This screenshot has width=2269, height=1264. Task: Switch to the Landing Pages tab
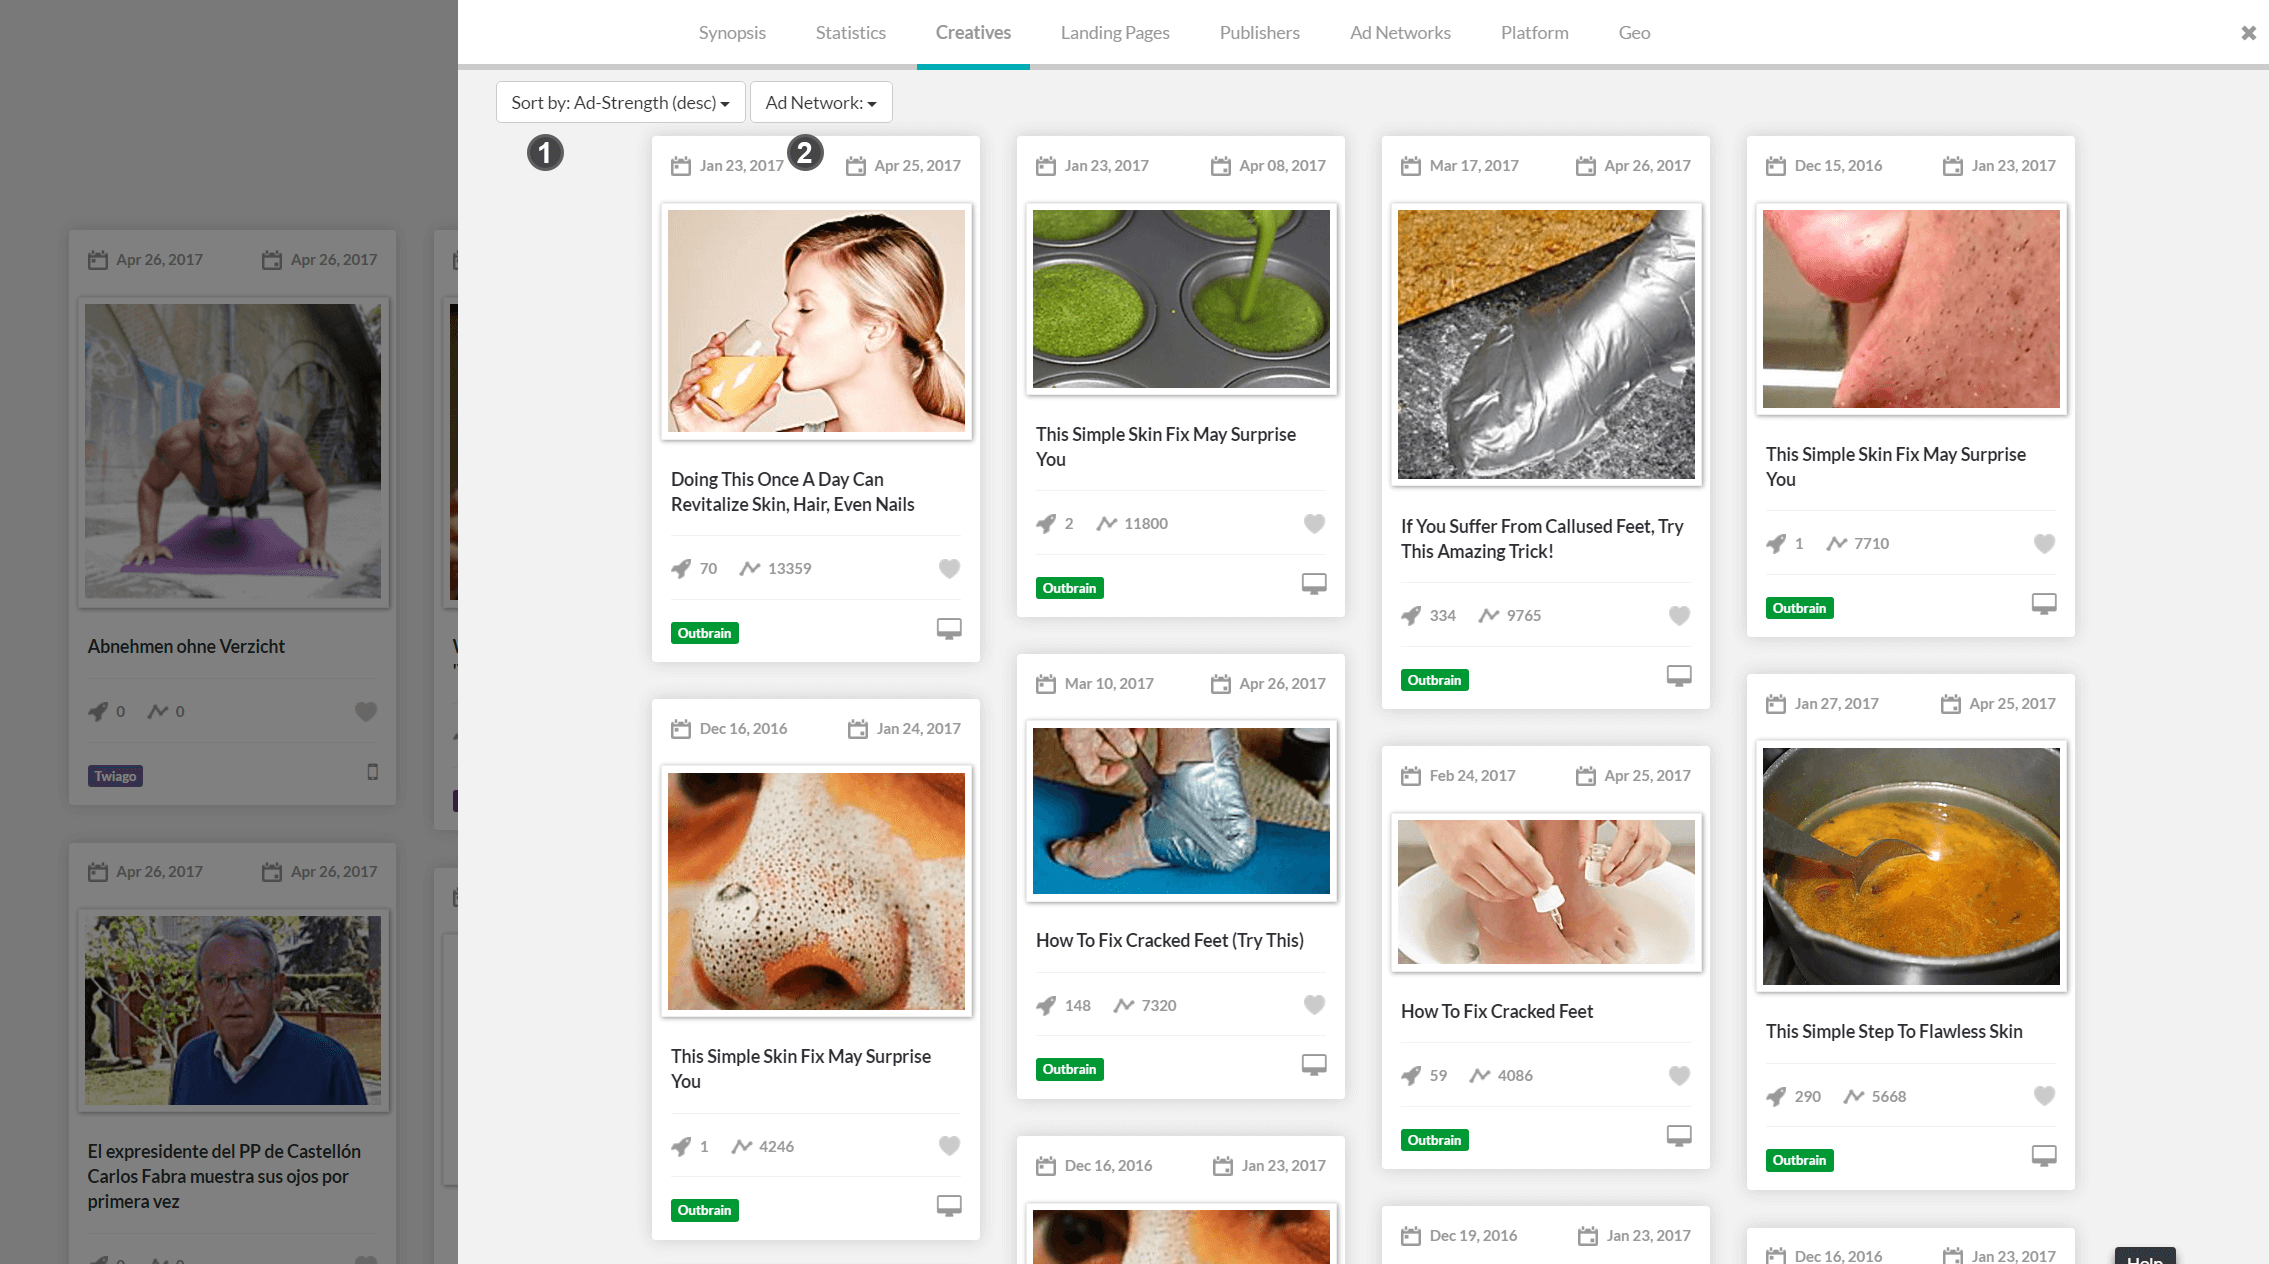[x=1114, y=33]
